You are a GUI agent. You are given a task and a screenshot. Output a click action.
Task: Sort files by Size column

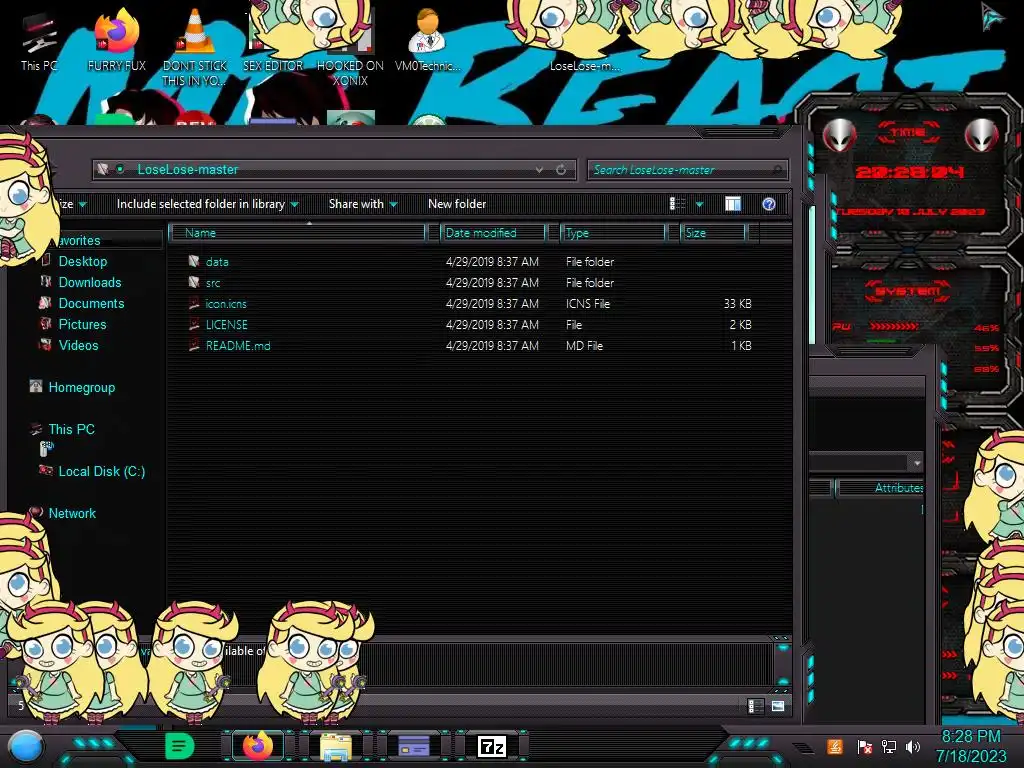click(x=713, y=232)
